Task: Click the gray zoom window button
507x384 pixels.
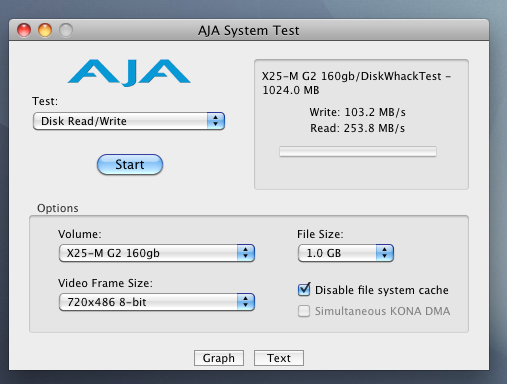Action: [x=66, y=30]
